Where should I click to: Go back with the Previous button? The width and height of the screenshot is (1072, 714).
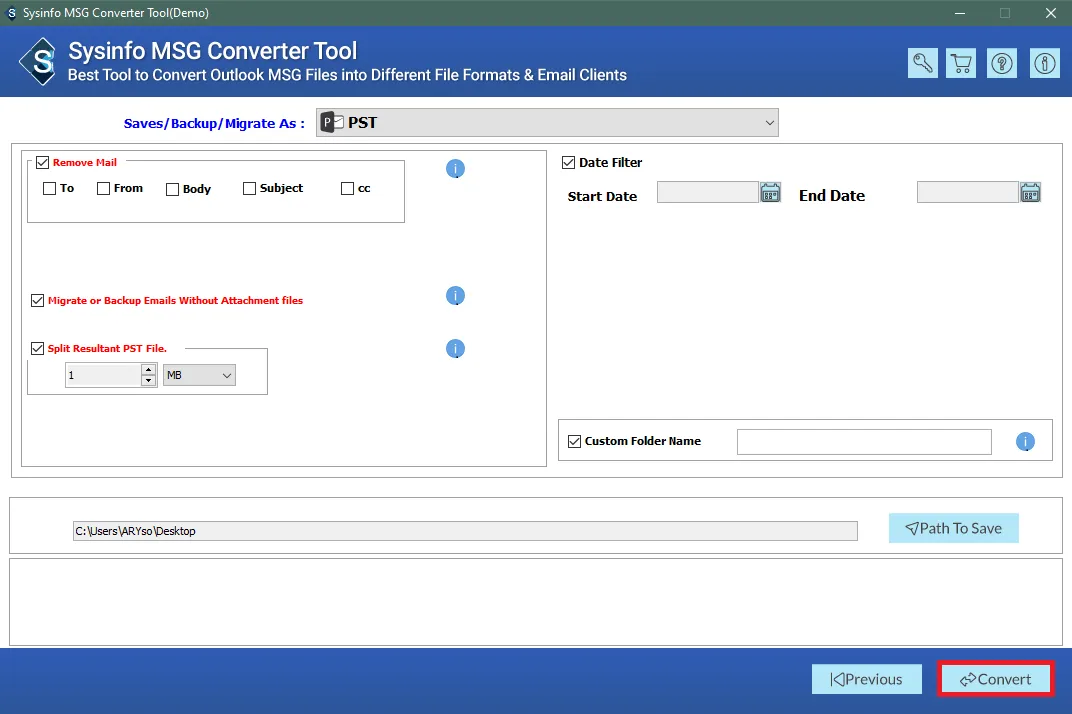866,679
